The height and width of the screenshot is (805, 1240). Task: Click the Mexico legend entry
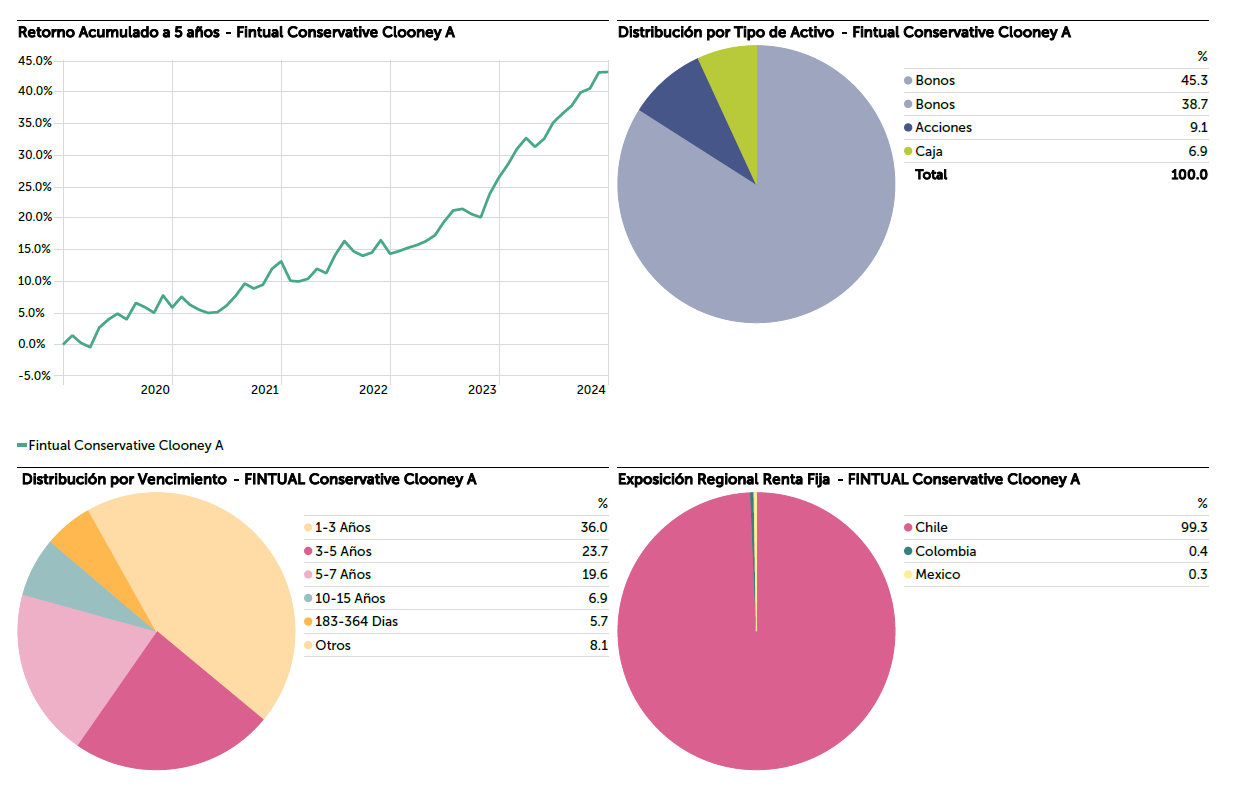937,575
